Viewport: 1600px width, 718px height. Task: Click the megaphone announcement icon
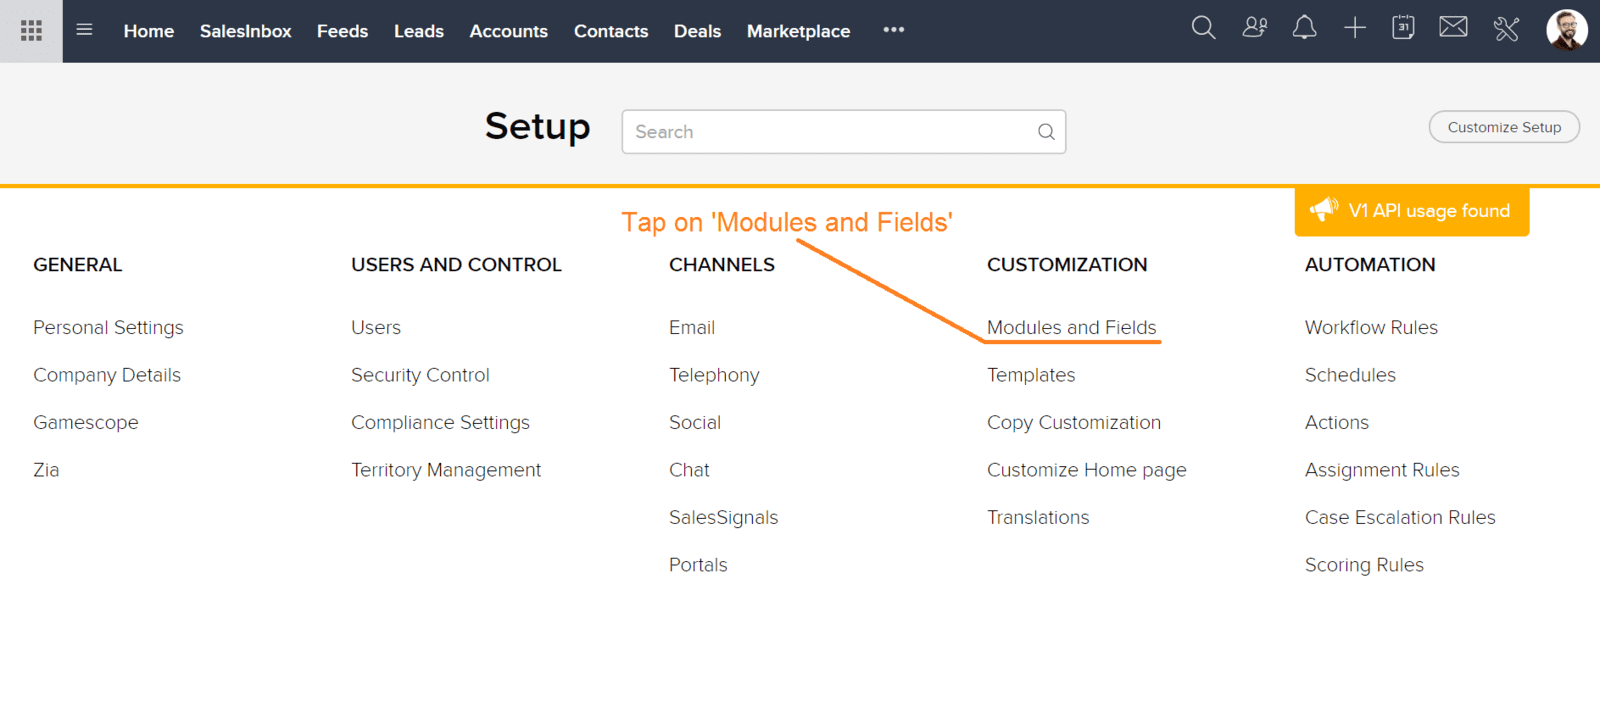click(1324, 209)
